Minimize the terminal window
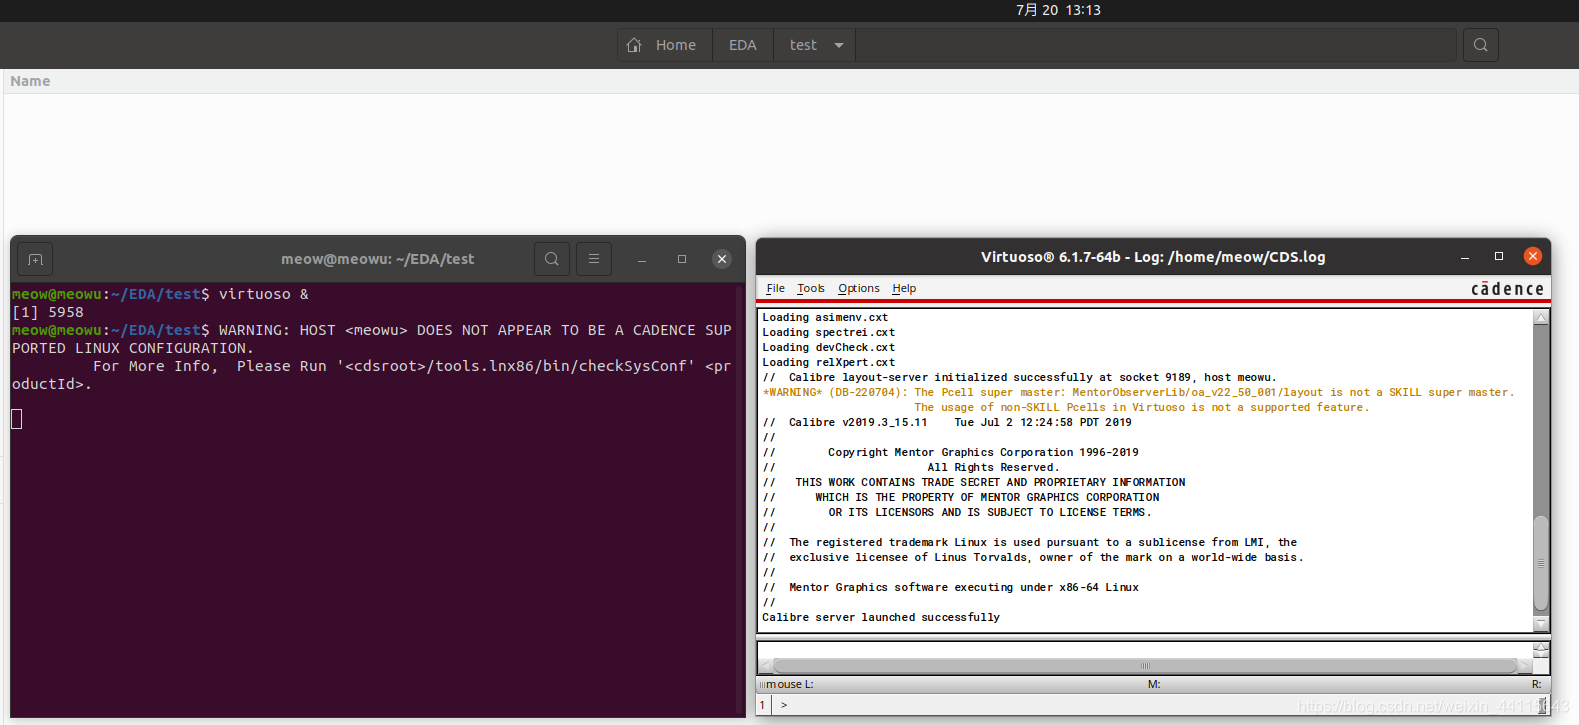1579x725 pixels. tap(642, 259)
